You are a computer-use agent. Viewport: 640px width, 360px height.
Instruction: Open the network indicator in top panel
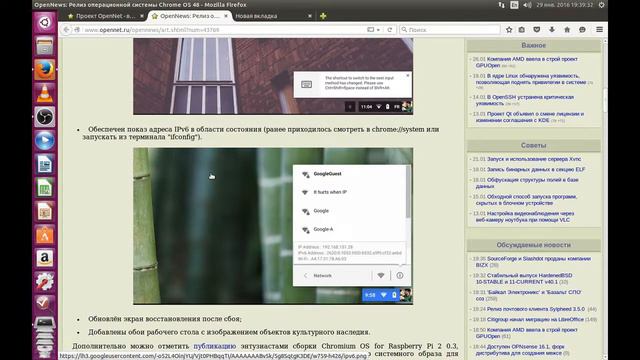pos(501,5)
